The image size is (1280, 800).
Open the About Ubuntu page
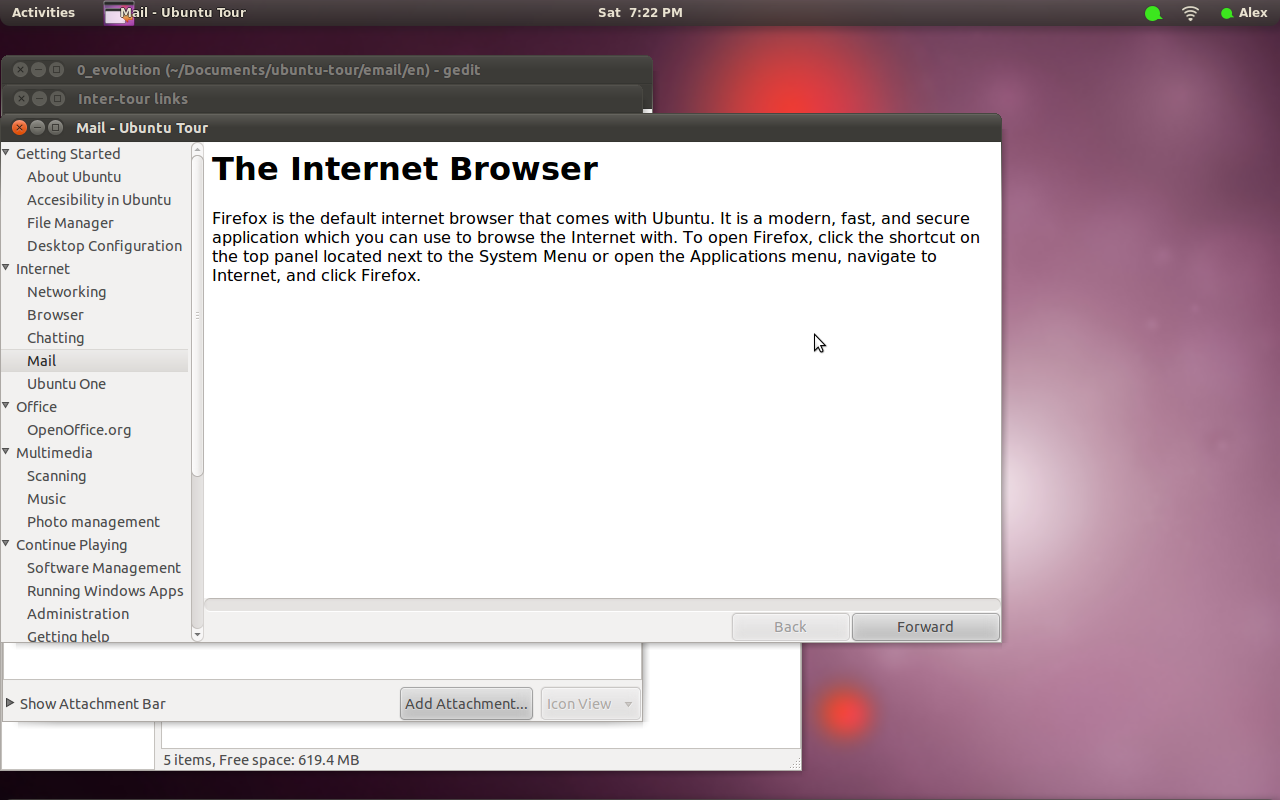(x=74, y=177)
